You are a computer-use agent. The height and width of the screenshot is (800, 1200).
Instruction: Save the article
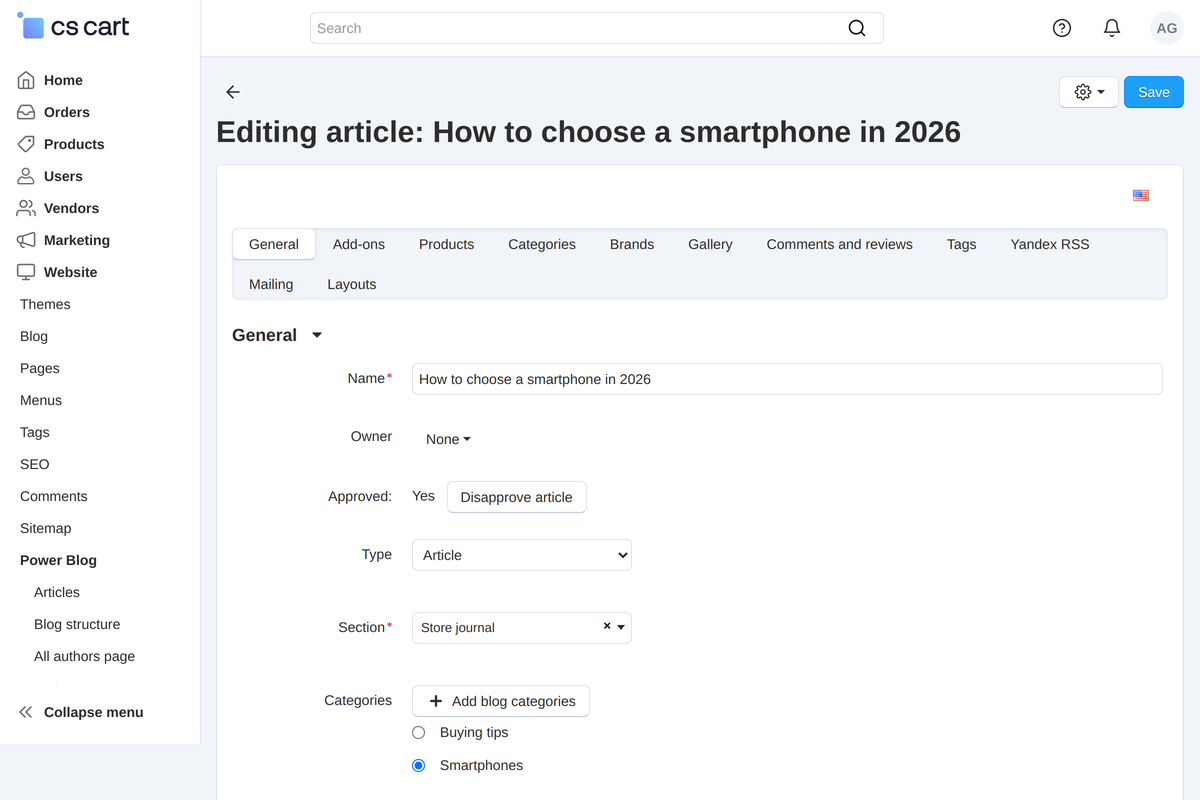[1153, 92]
